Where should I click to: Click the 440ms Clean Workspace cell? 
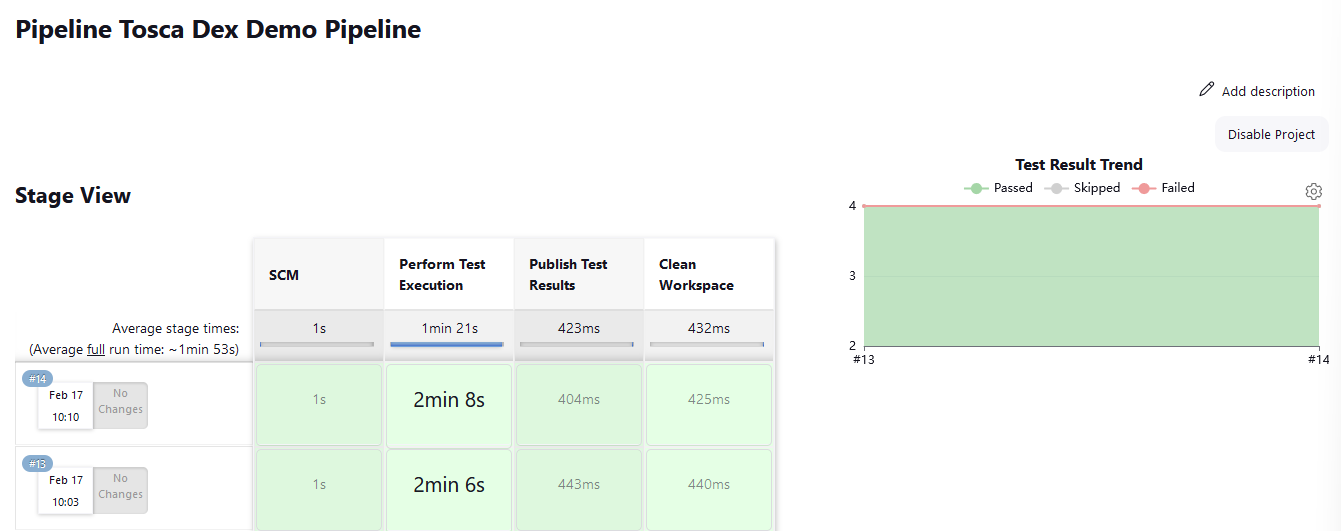[708, 485]
